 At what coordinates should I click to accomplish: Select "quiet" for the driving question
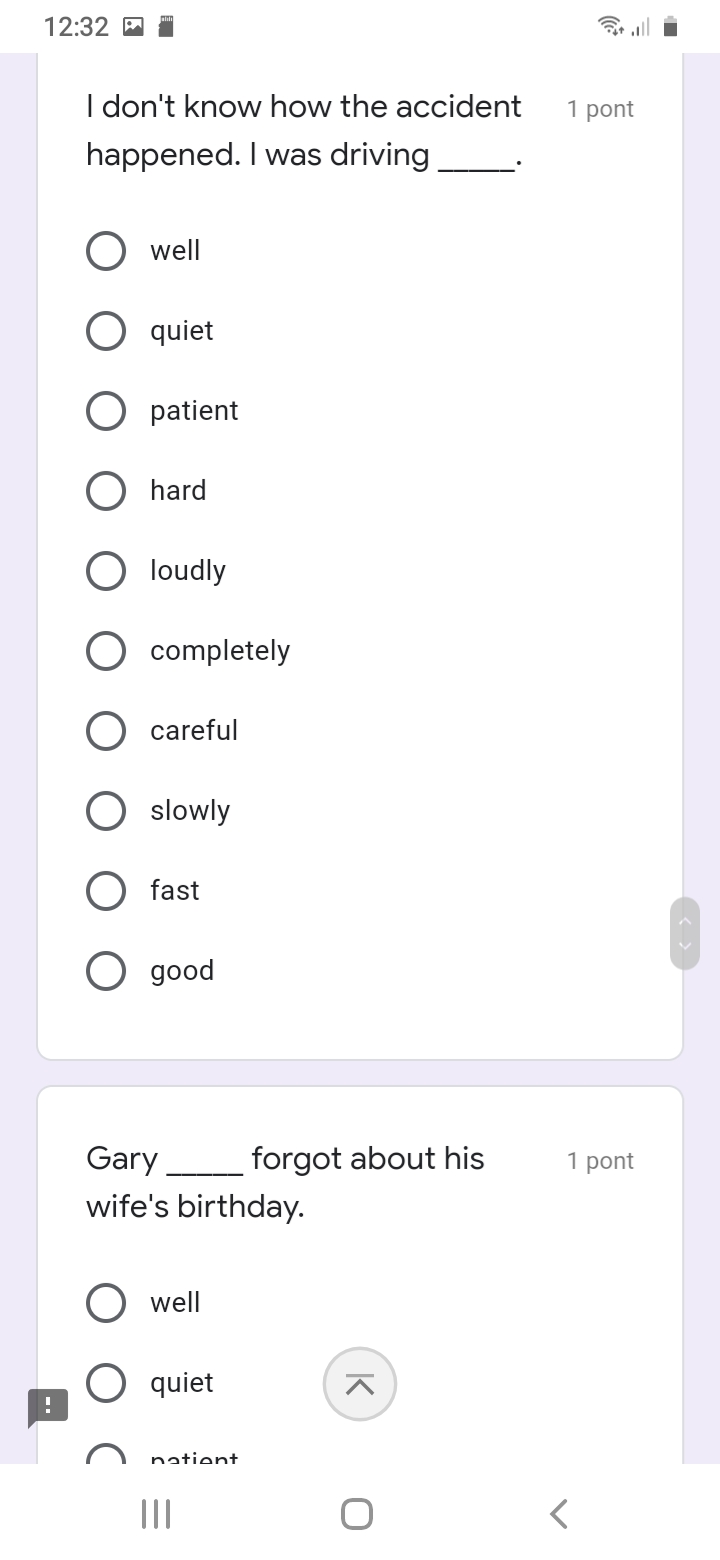click(106, 331)
